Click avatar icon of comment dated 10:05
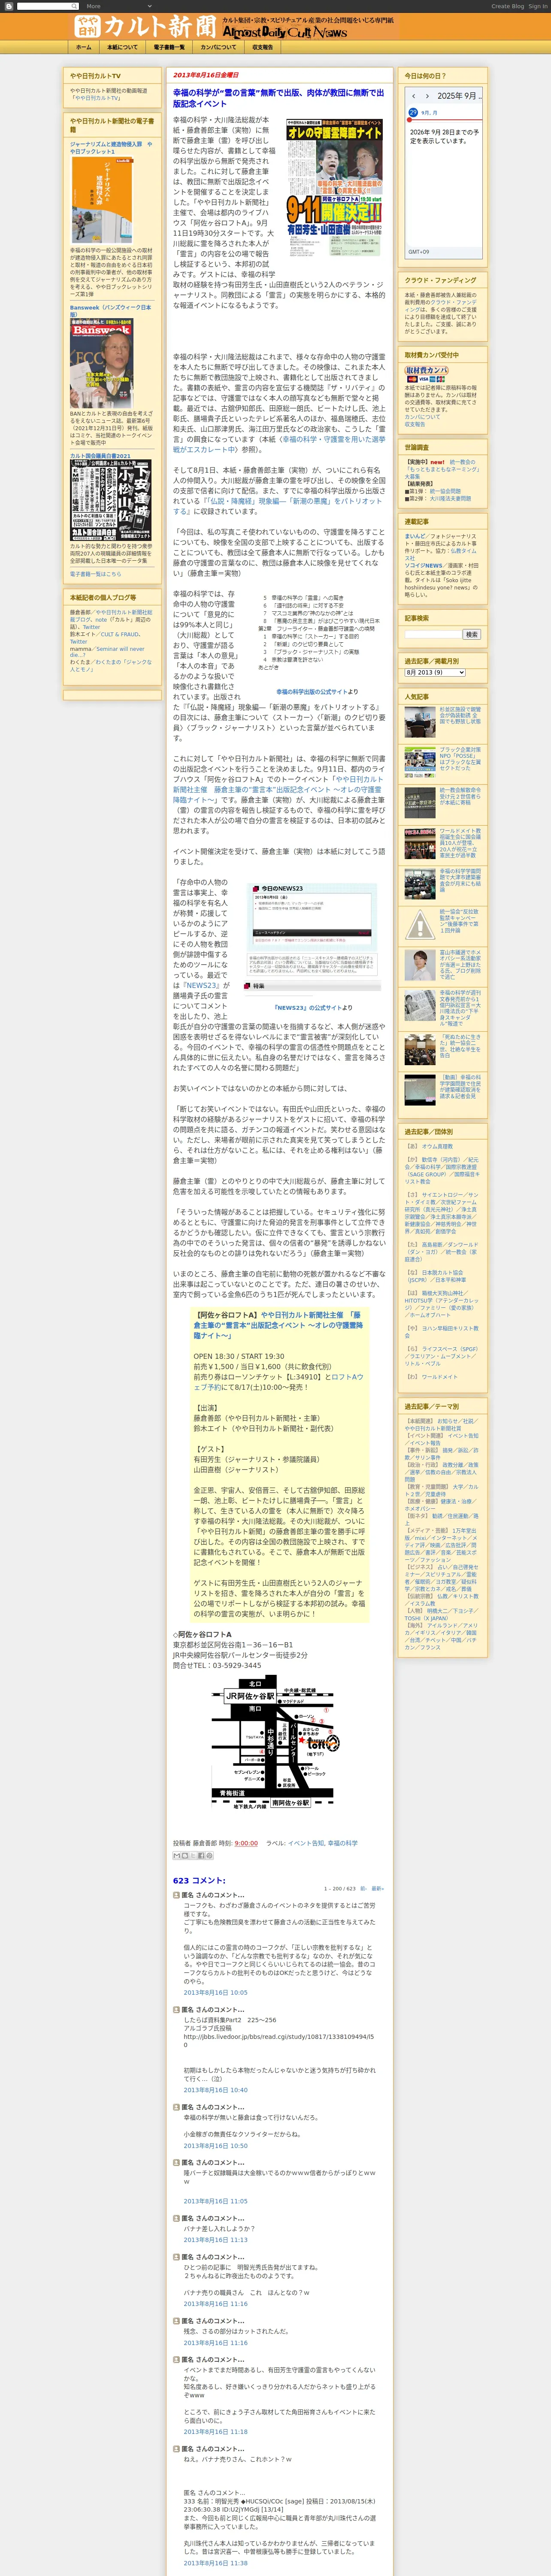Screen dimensions: 551x2576 click(176, 1895)
